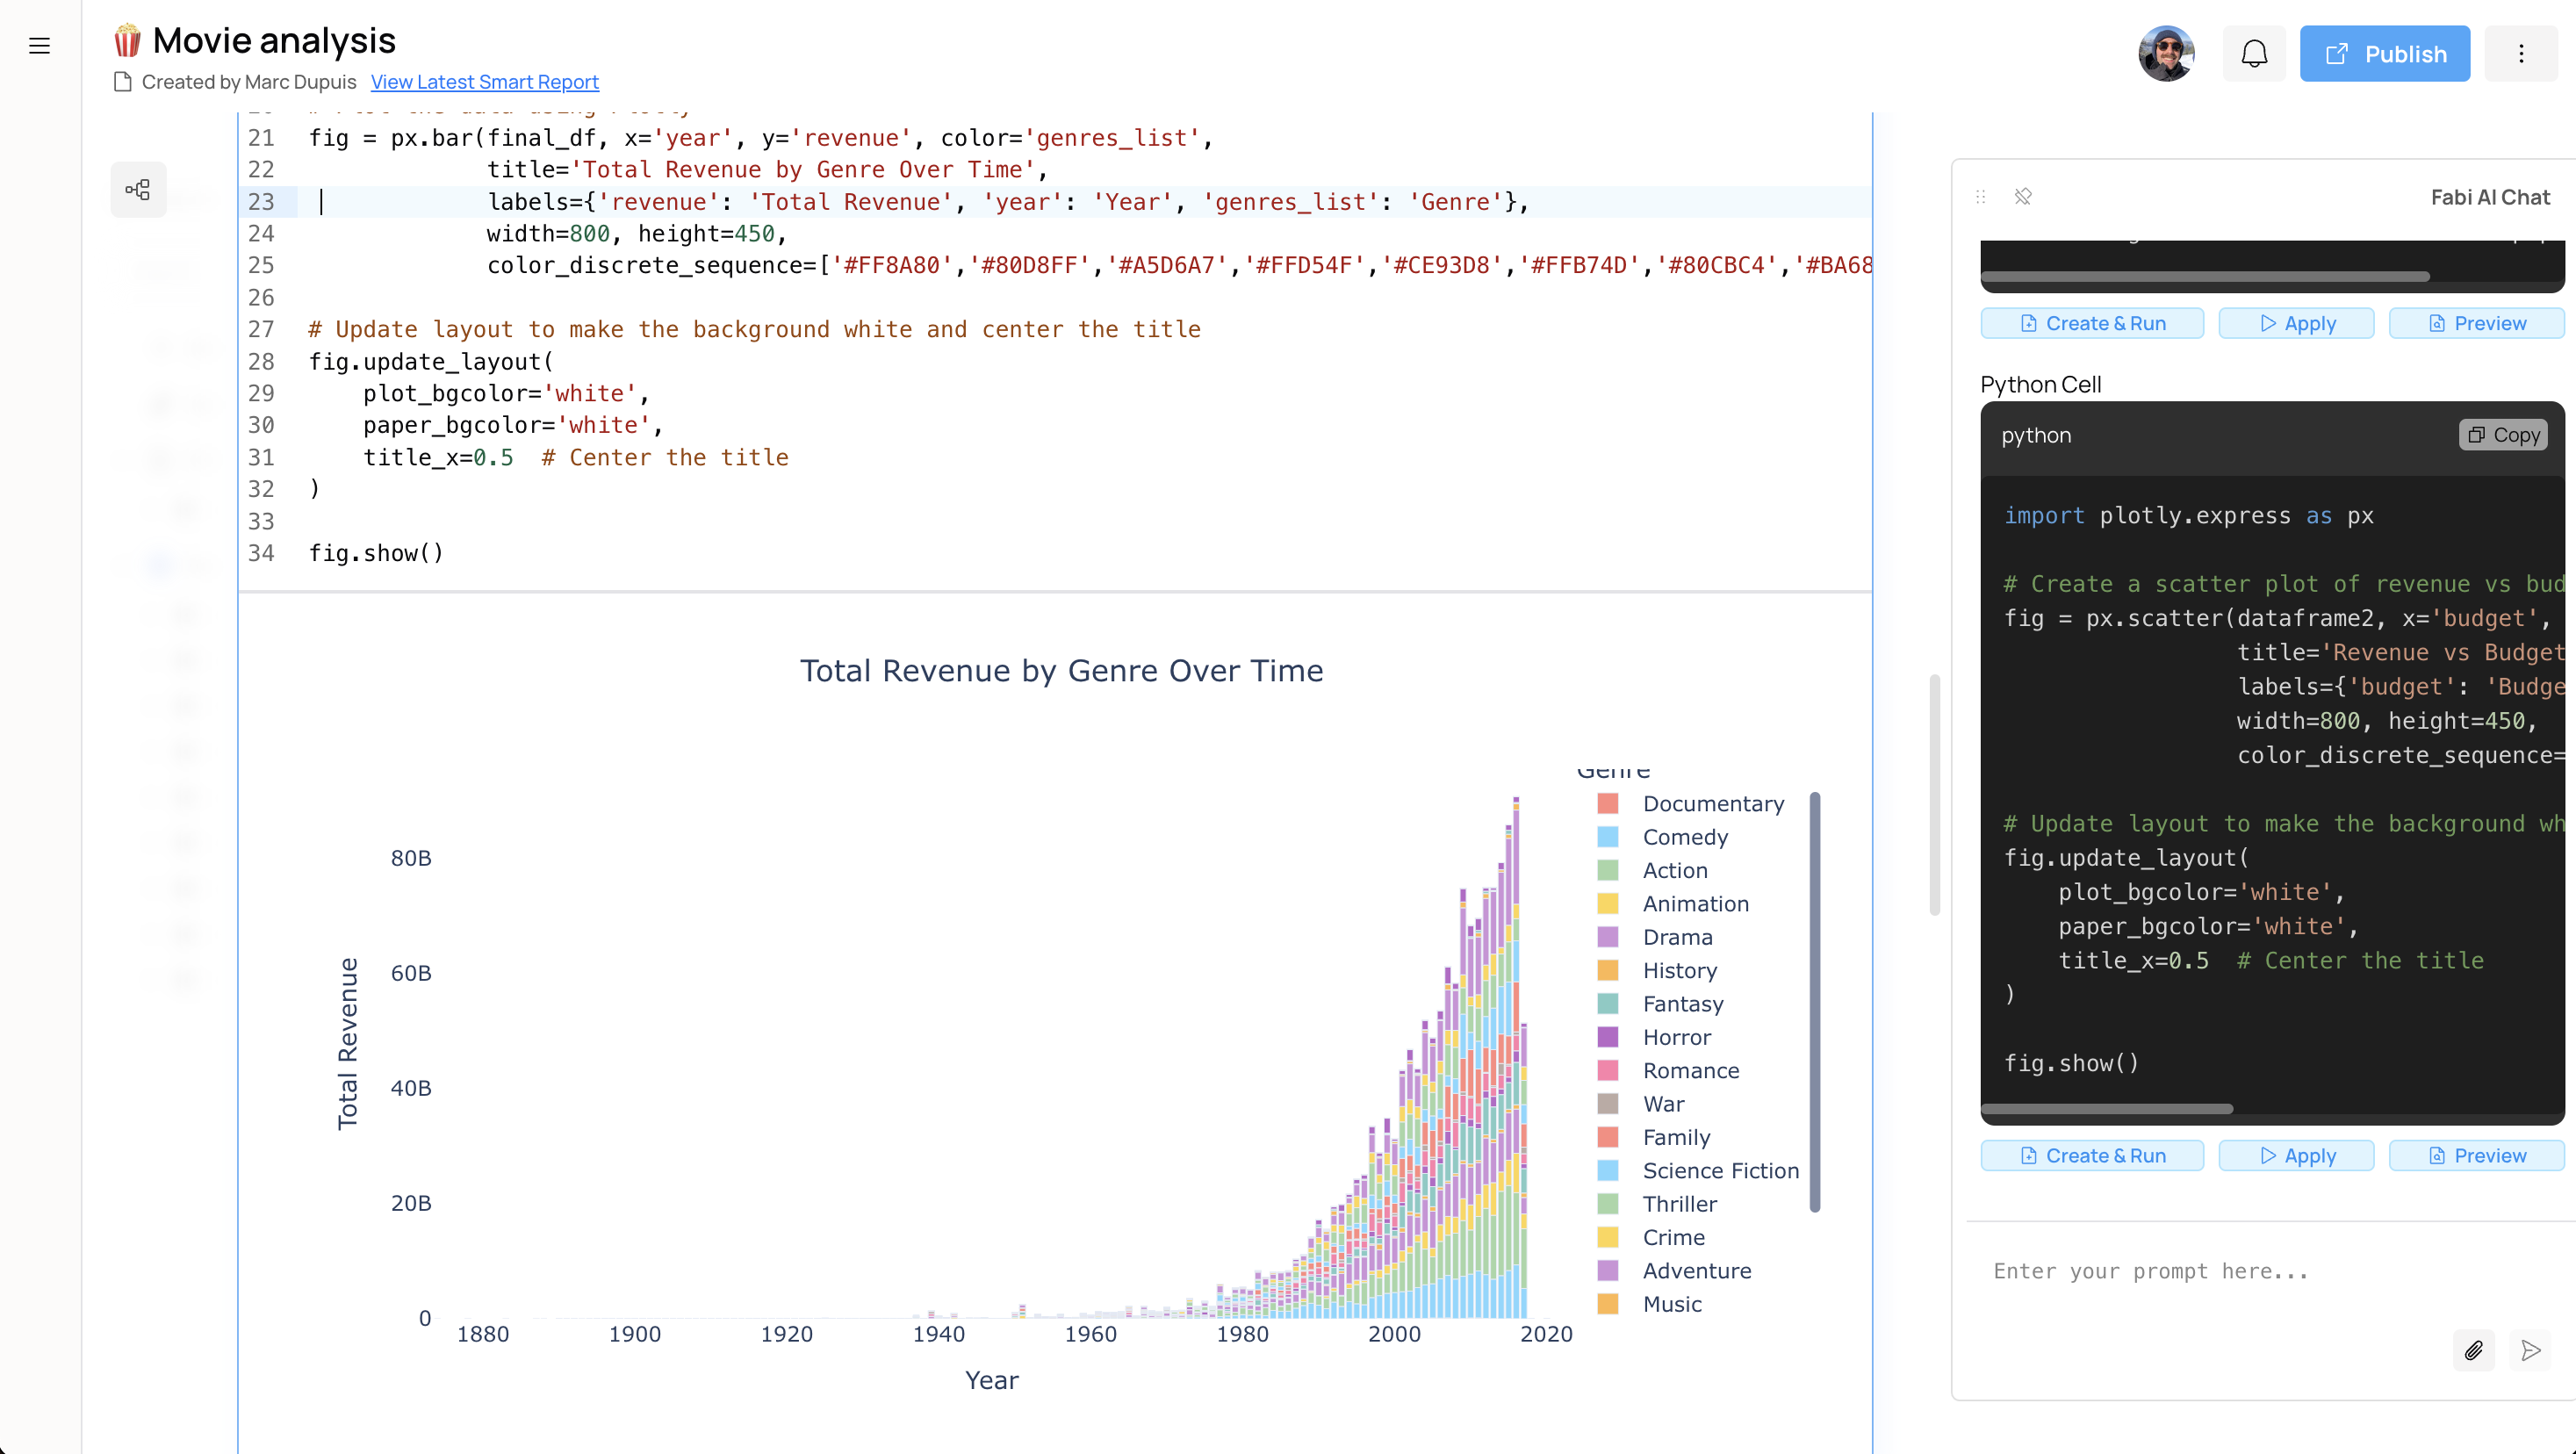Copy the python code snippet
Image resolution: width=2576 pixels, height=1454 pixels.
tap(2503, 435)
